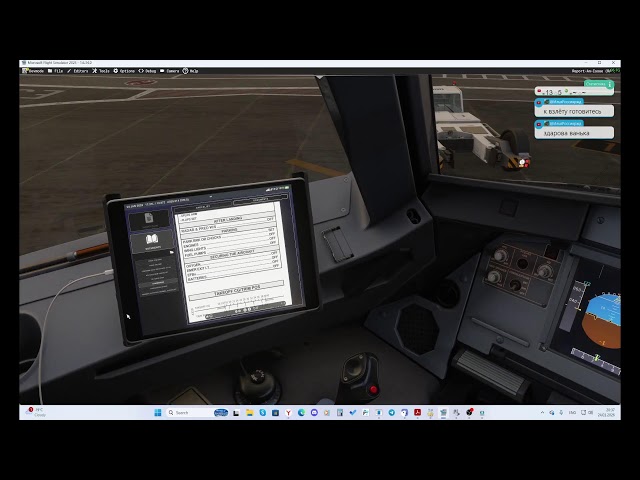The image size is (640, 480).
Task: Click the top-left brightness knob on the cockpit panel
Action: [500, 256]
